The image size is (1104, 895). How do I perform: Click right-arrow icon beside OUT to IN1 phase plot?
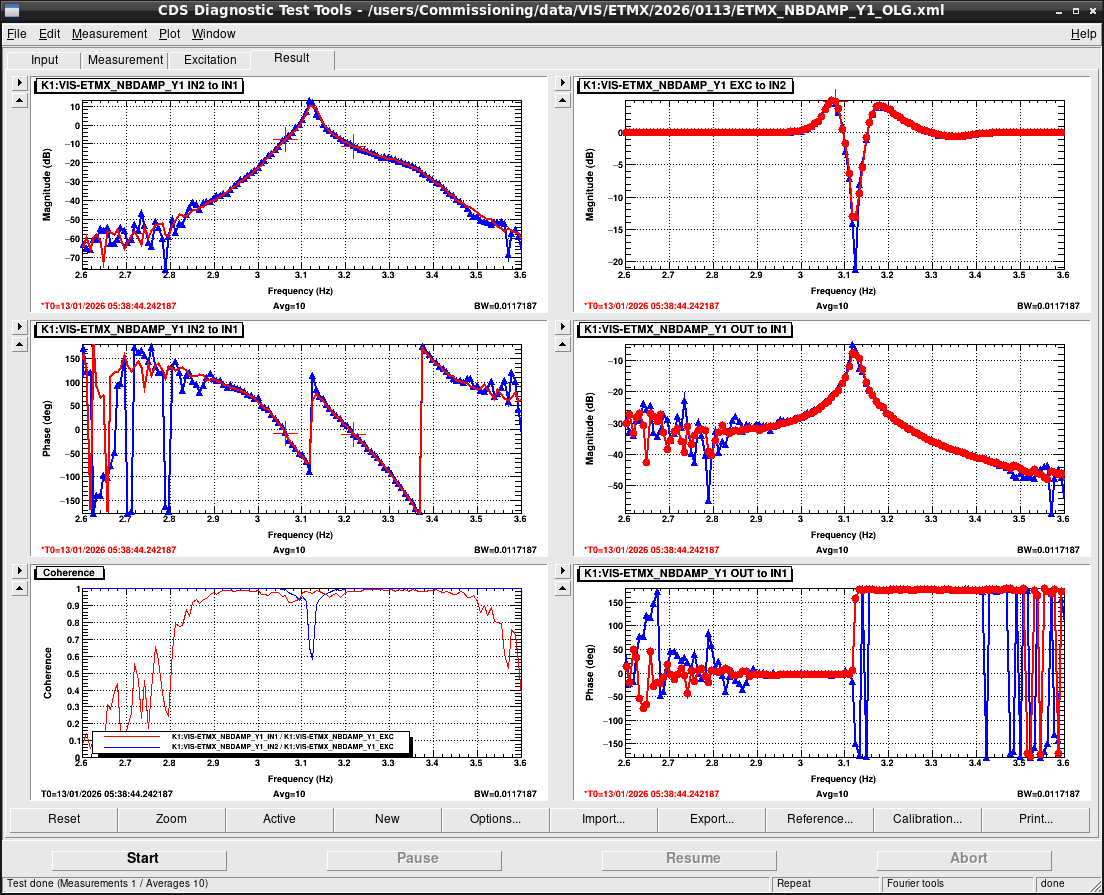562,571
